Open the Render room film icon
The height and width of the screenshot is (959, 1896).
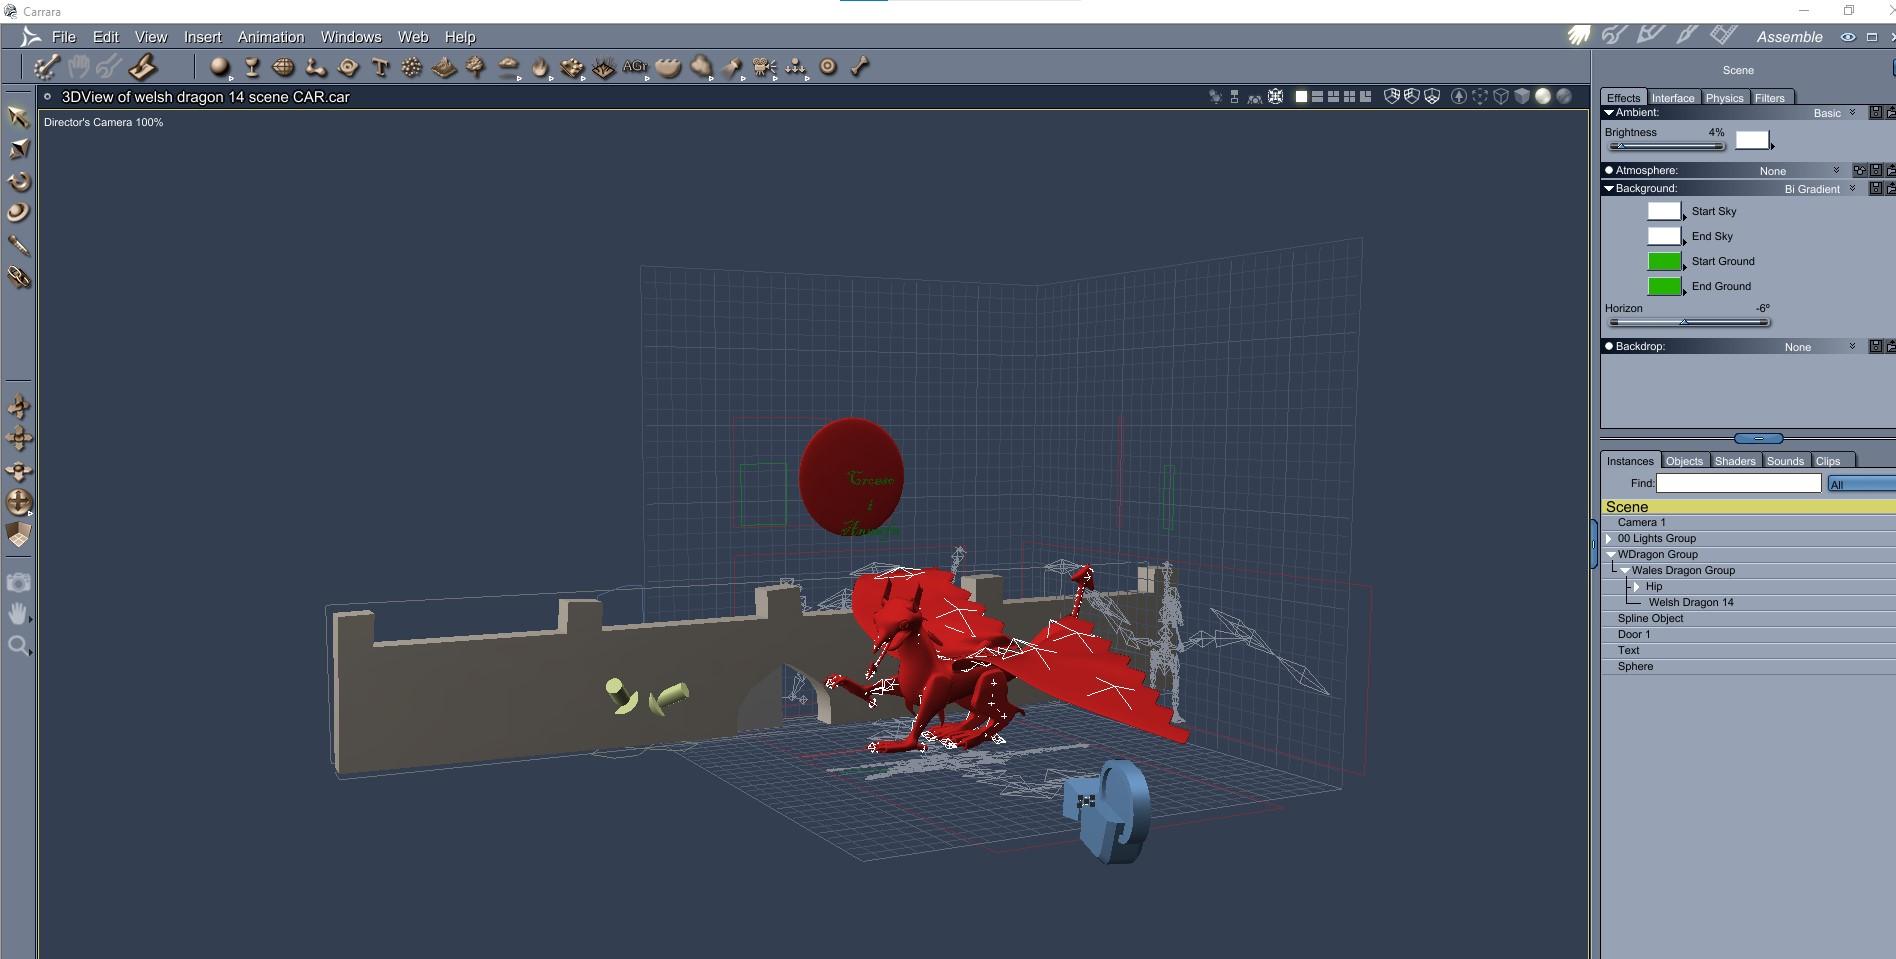coord(1723,36)
